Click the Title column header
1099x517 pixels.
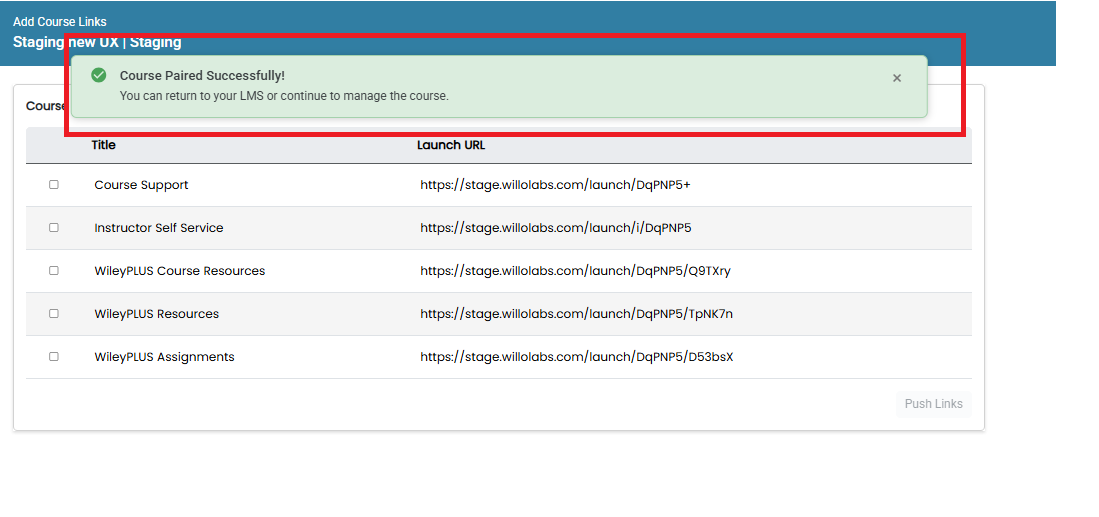click(104, 146)
